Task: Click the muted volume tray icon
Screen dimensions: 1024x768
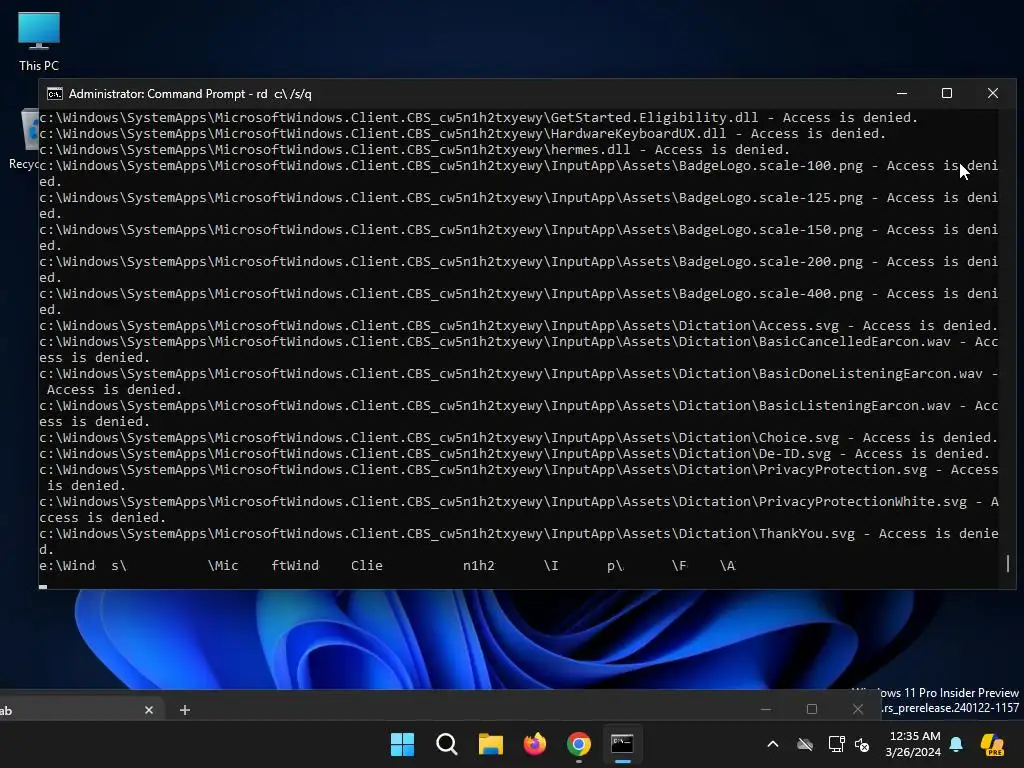Action: 862,744
